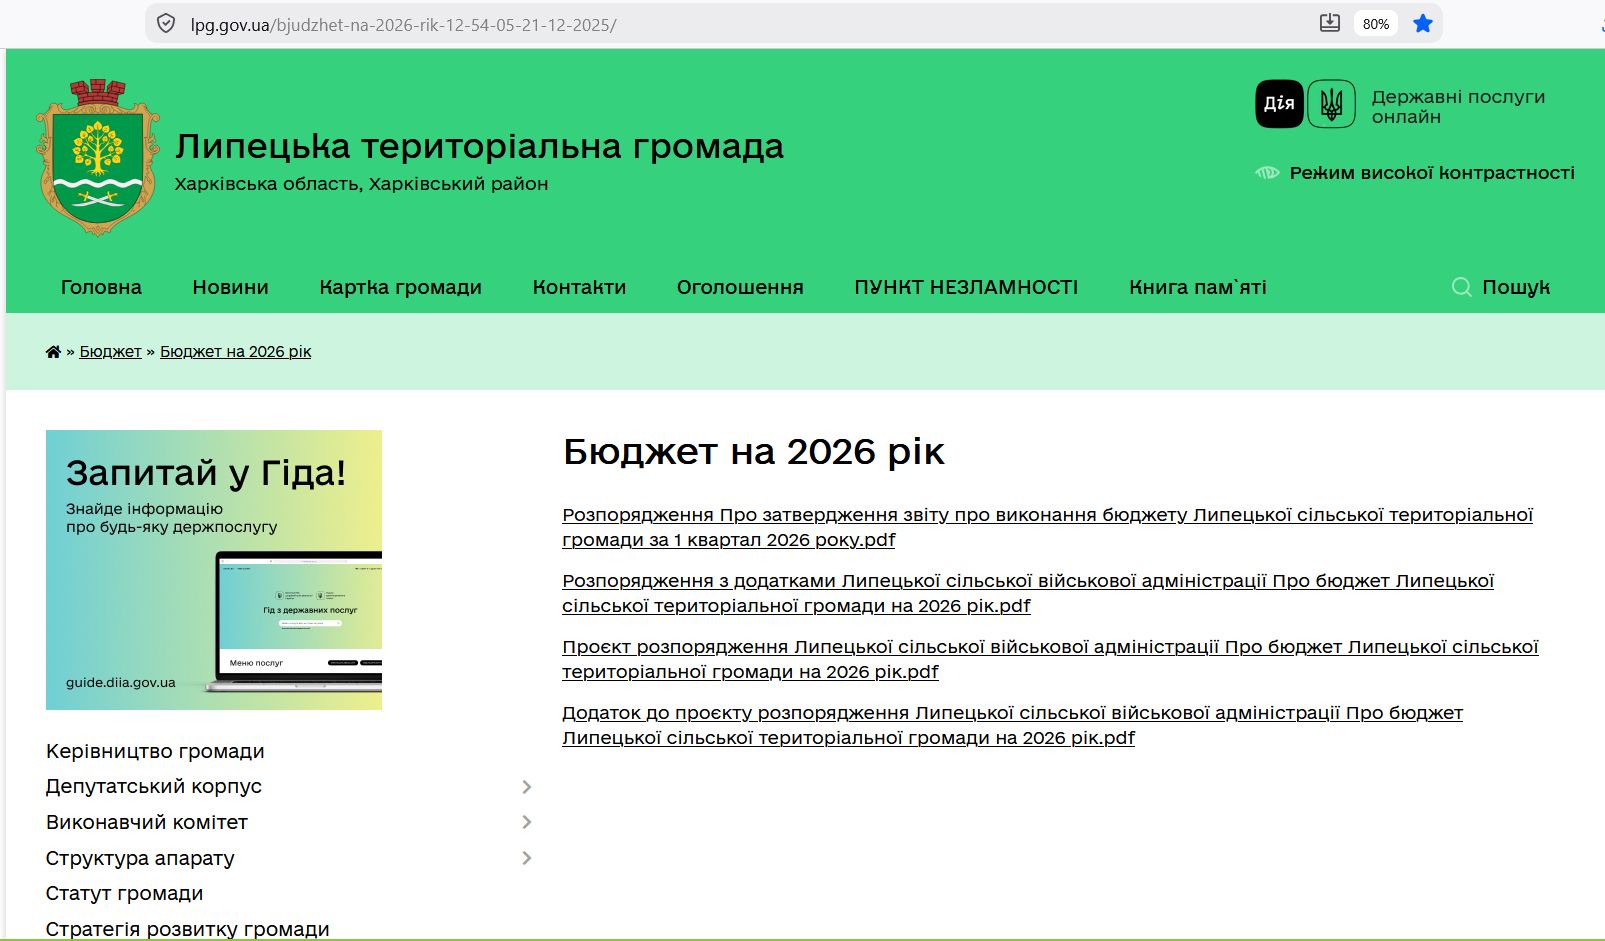The height and width of the screenshot is (941, 1605).
Task: Open the Новини menu item
Action: pyautogui.click(x=230, y=287)
